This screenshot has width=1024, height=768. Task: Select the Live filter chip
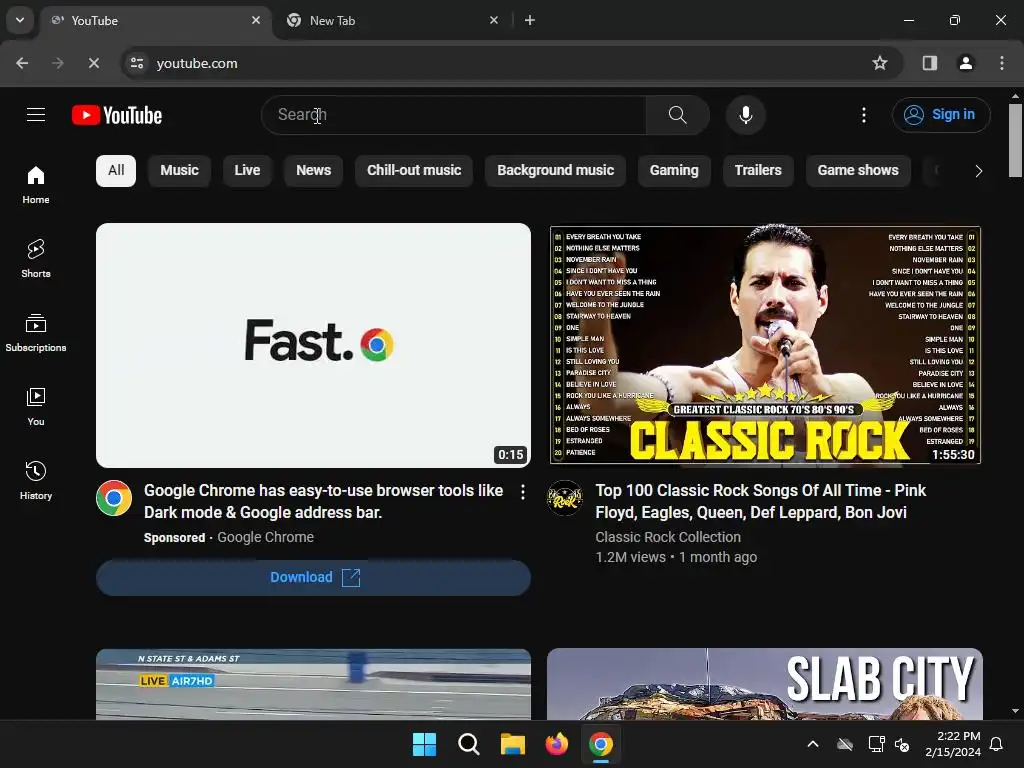click(x=248, y=170)
